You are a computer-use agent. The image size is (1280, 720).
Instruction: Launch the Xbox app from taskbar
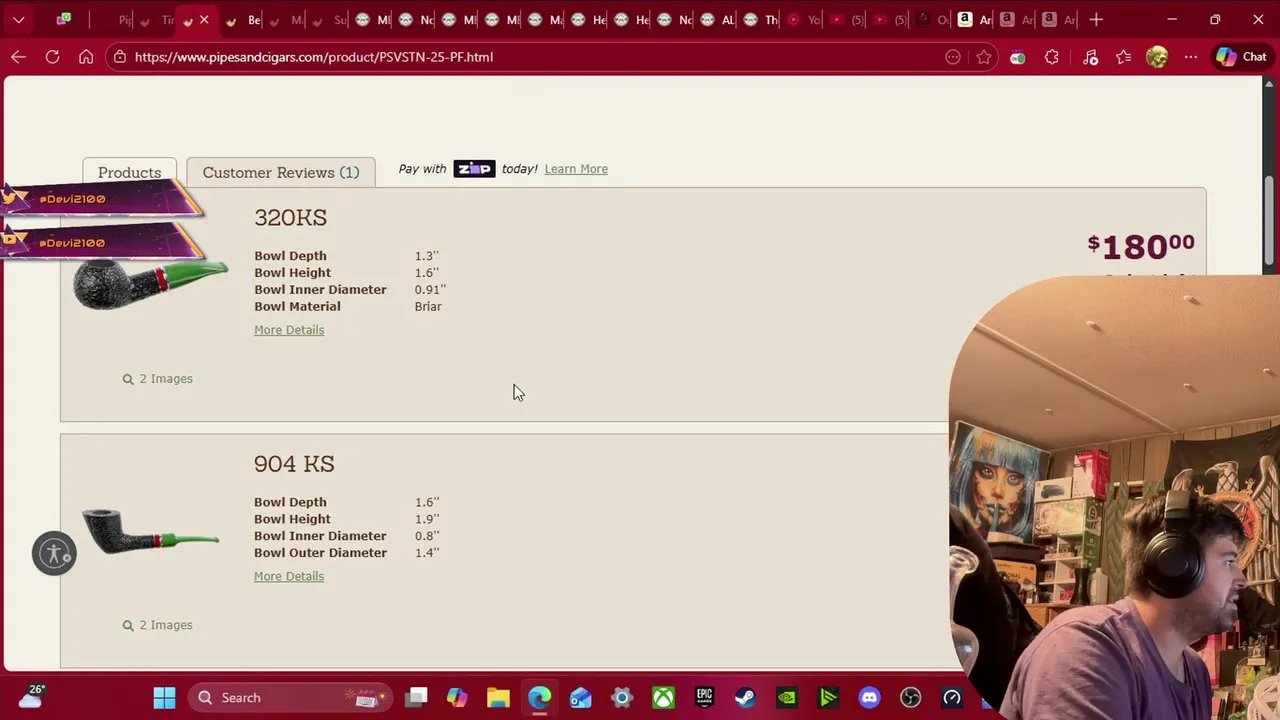click(663, 697)
